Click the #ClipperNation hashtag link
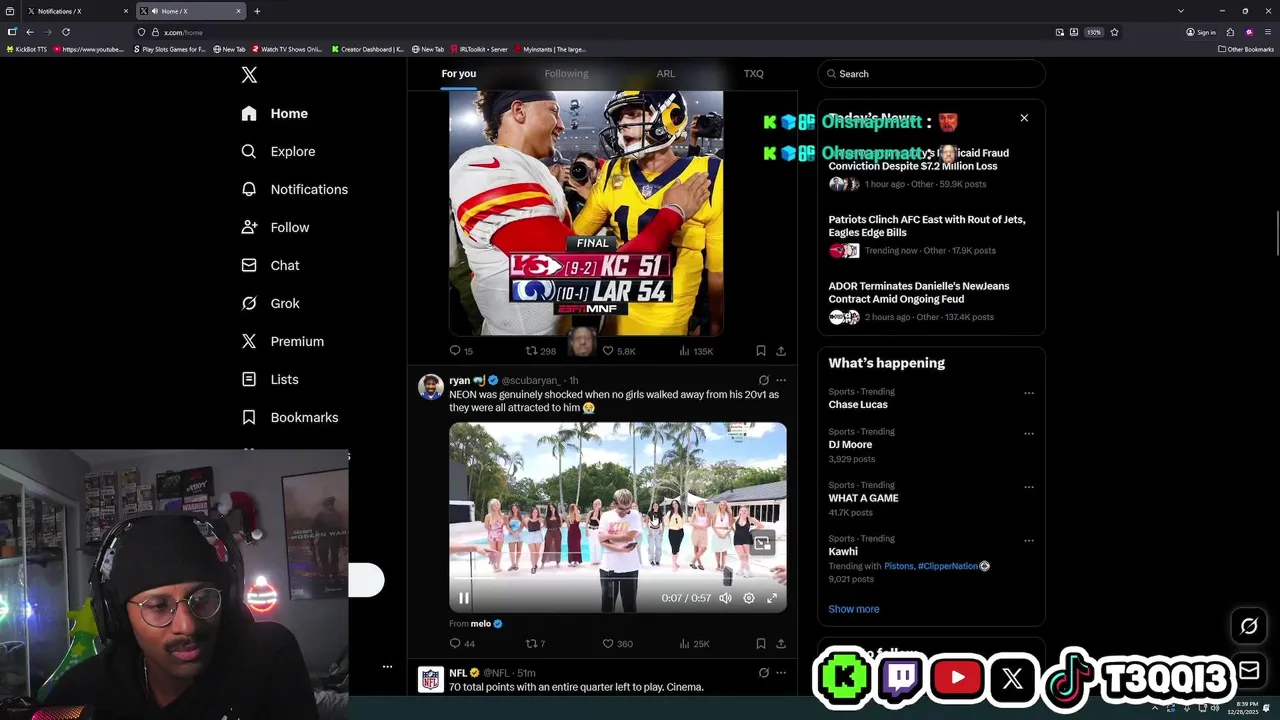This screenshot has width=1280, height=720. coord(948,566)
